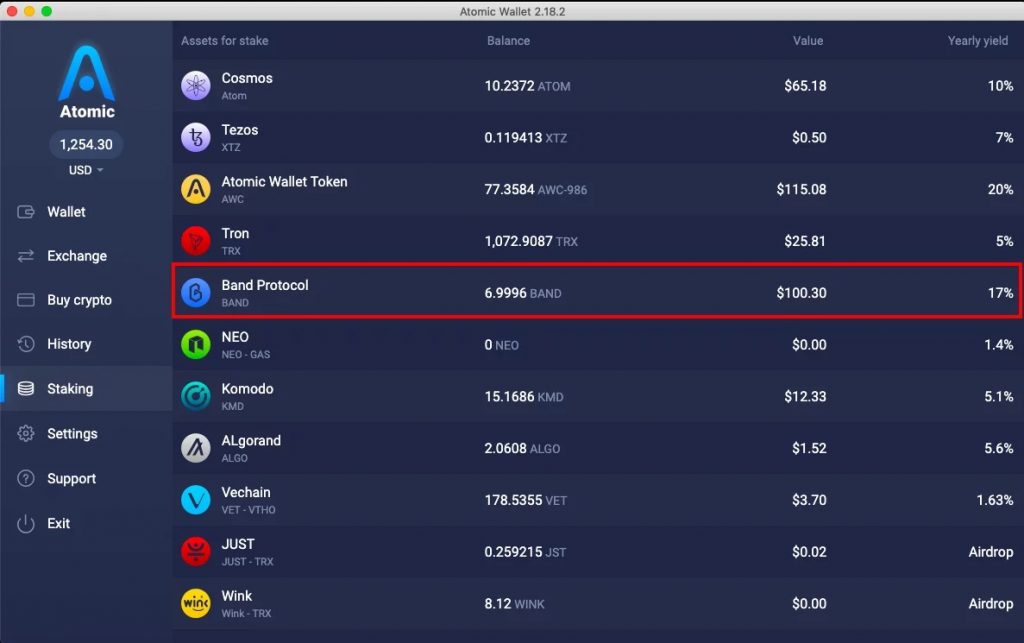Click the $115.08 value
The width and height of the screenshot is (1024, 643).
tap(801, 189)
